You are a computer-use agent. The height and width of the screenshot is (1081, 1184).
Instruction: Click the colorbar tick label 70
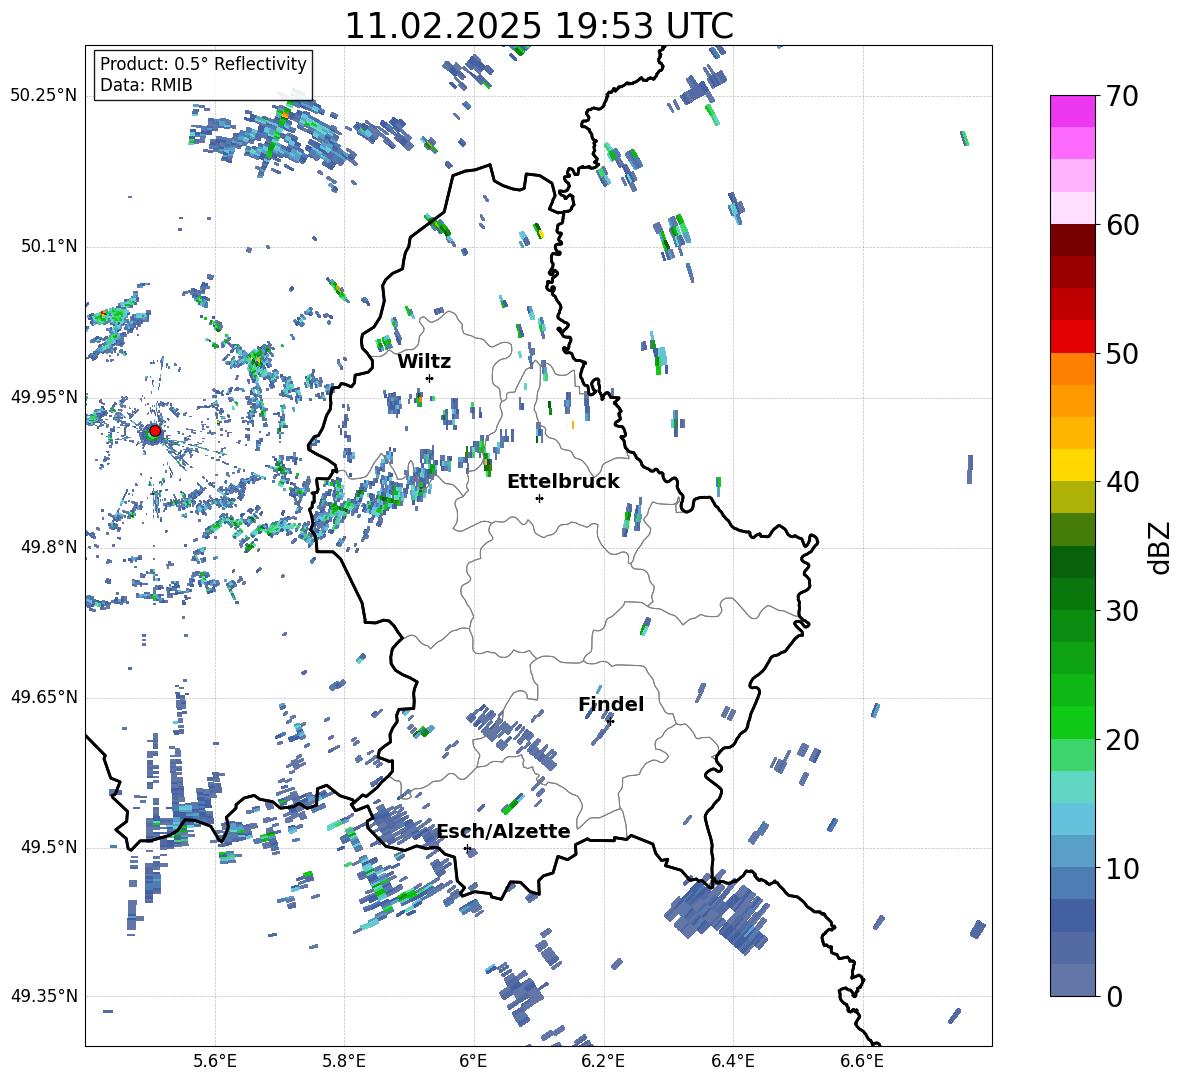click(1122, 97)
